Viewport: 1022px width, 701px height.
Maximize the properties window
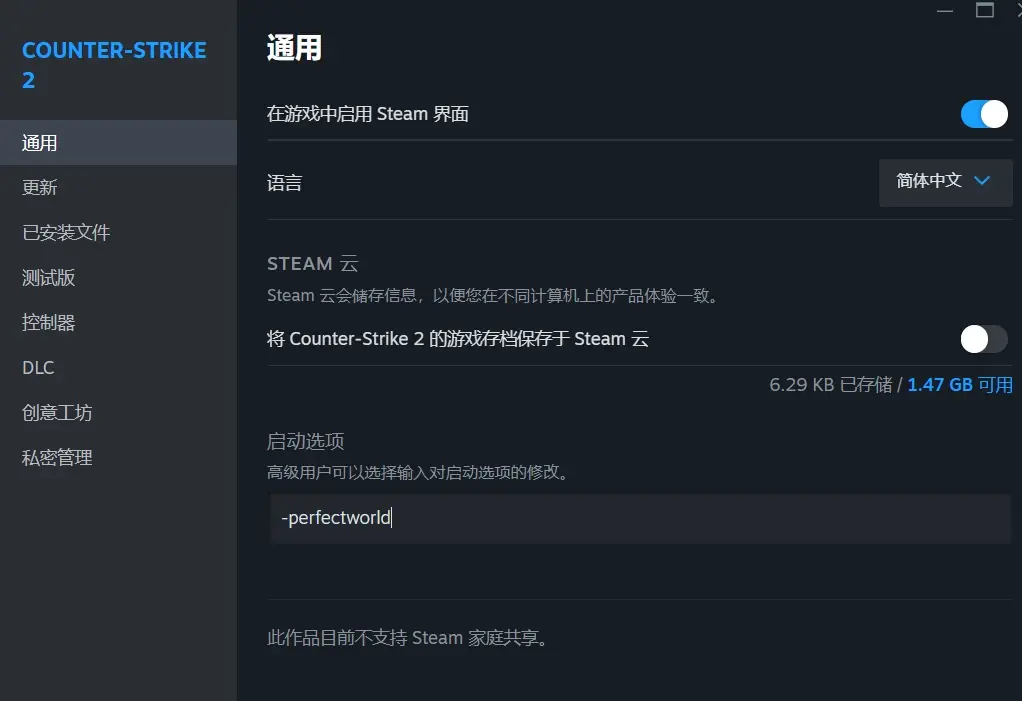(x=985, y=10)
